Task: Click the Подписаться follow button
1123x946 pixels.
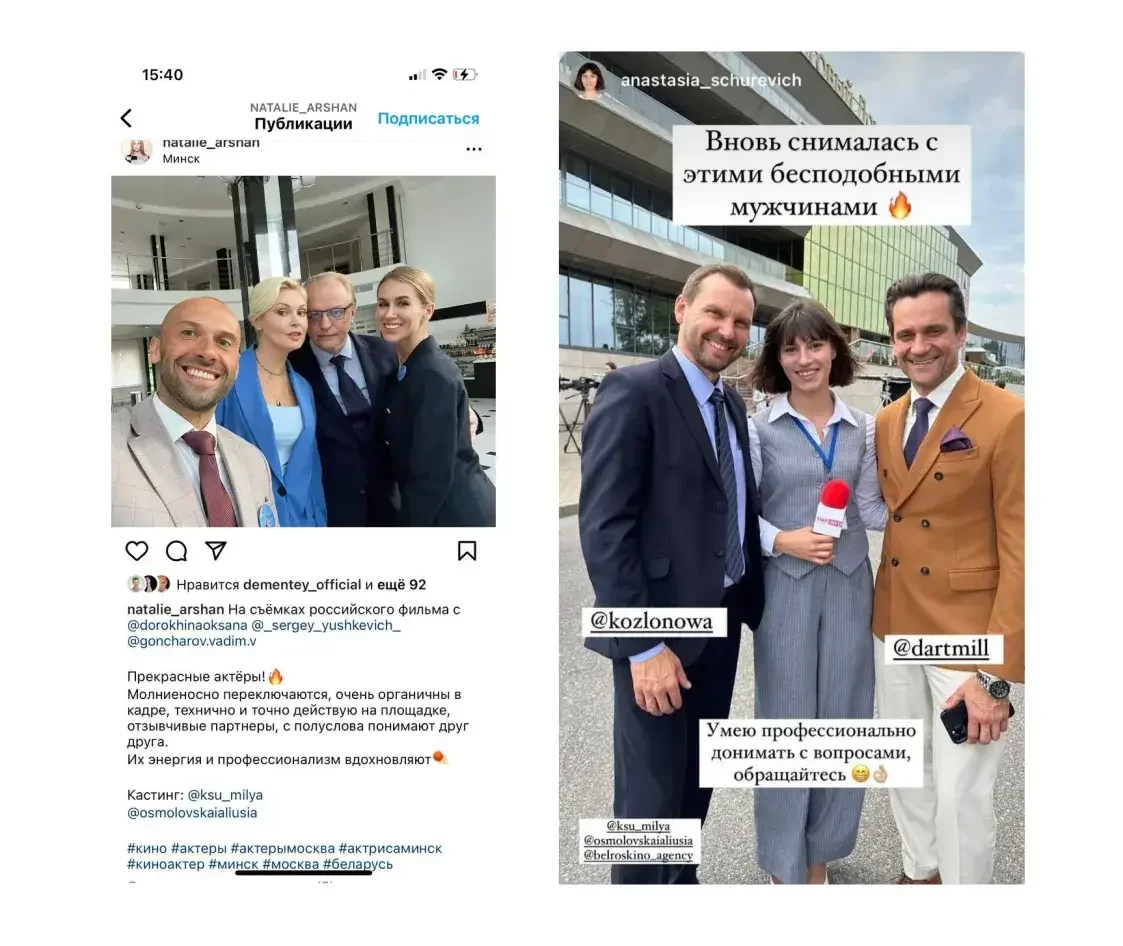Action: pyautogui.click(x=428, y=118)
